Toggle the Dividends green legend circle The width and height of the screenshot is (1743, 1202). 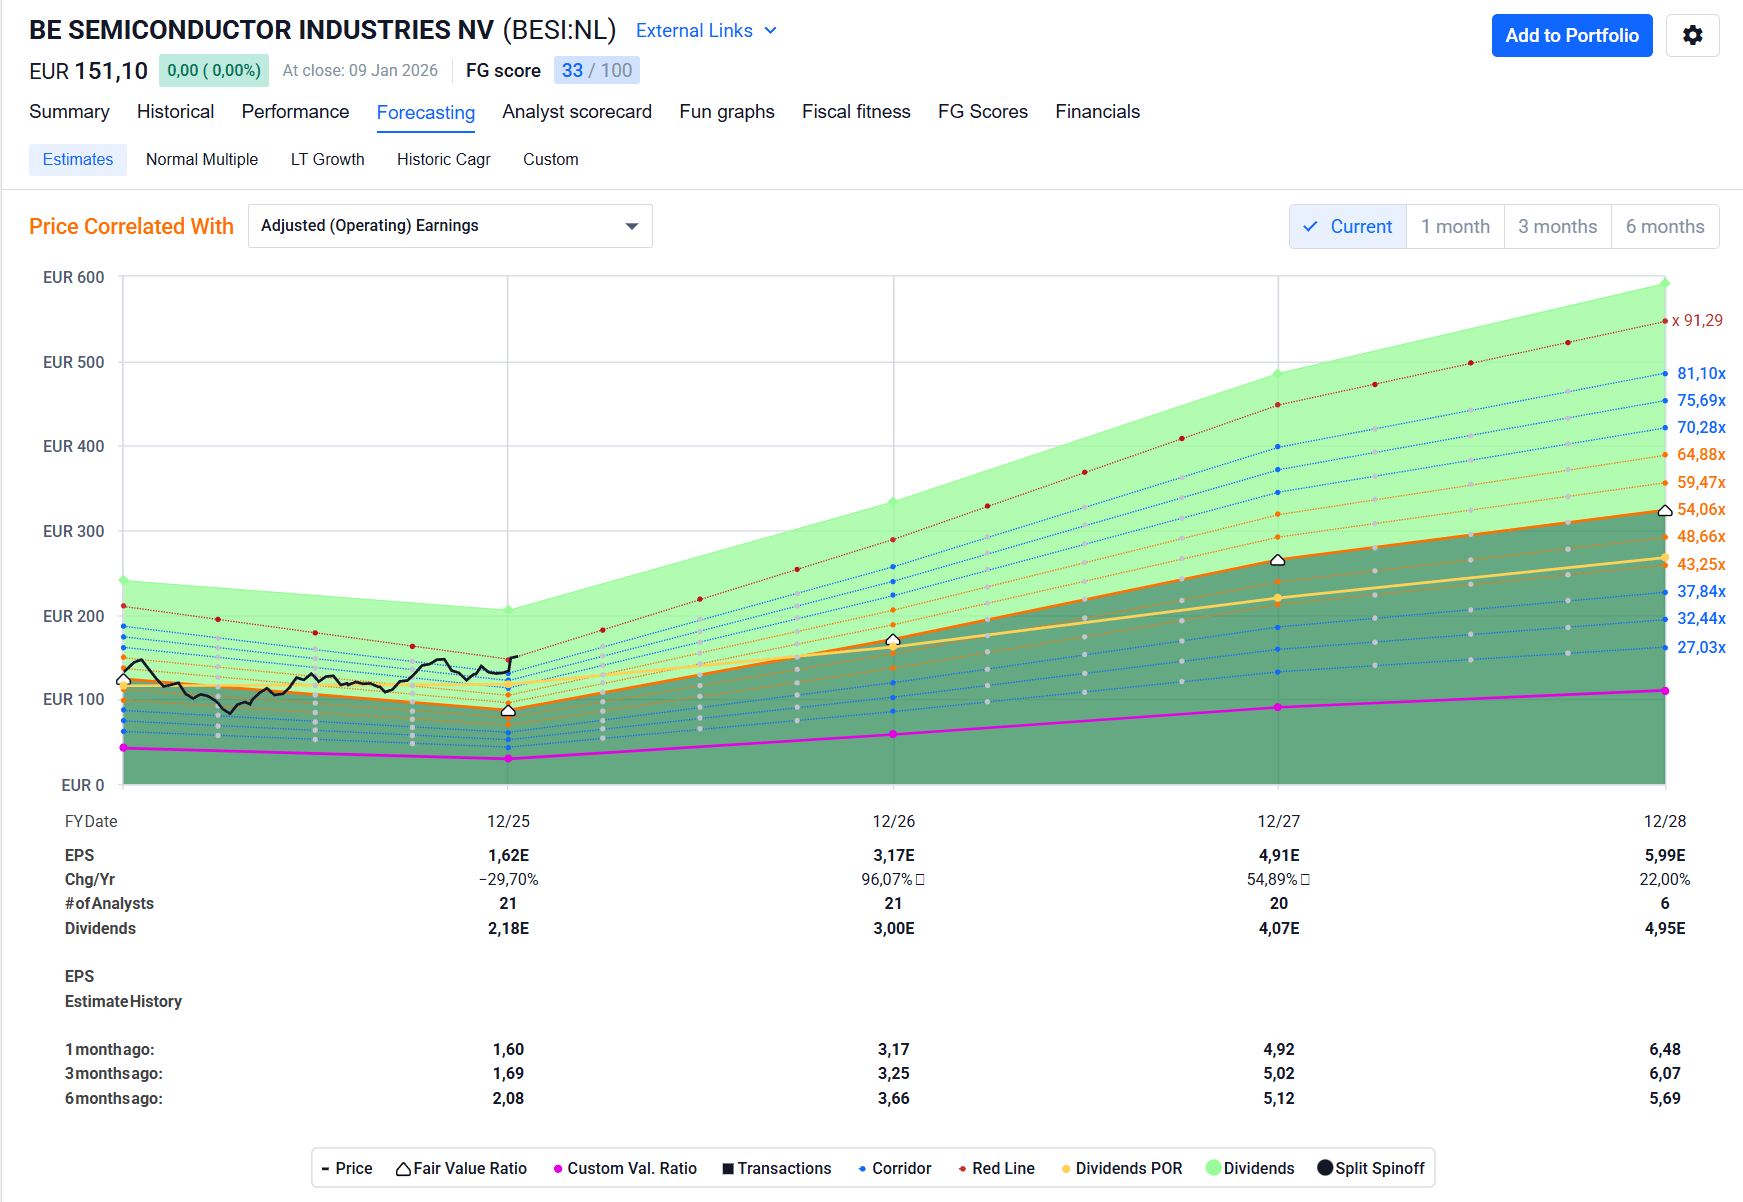click(x=1213, y=1168)
